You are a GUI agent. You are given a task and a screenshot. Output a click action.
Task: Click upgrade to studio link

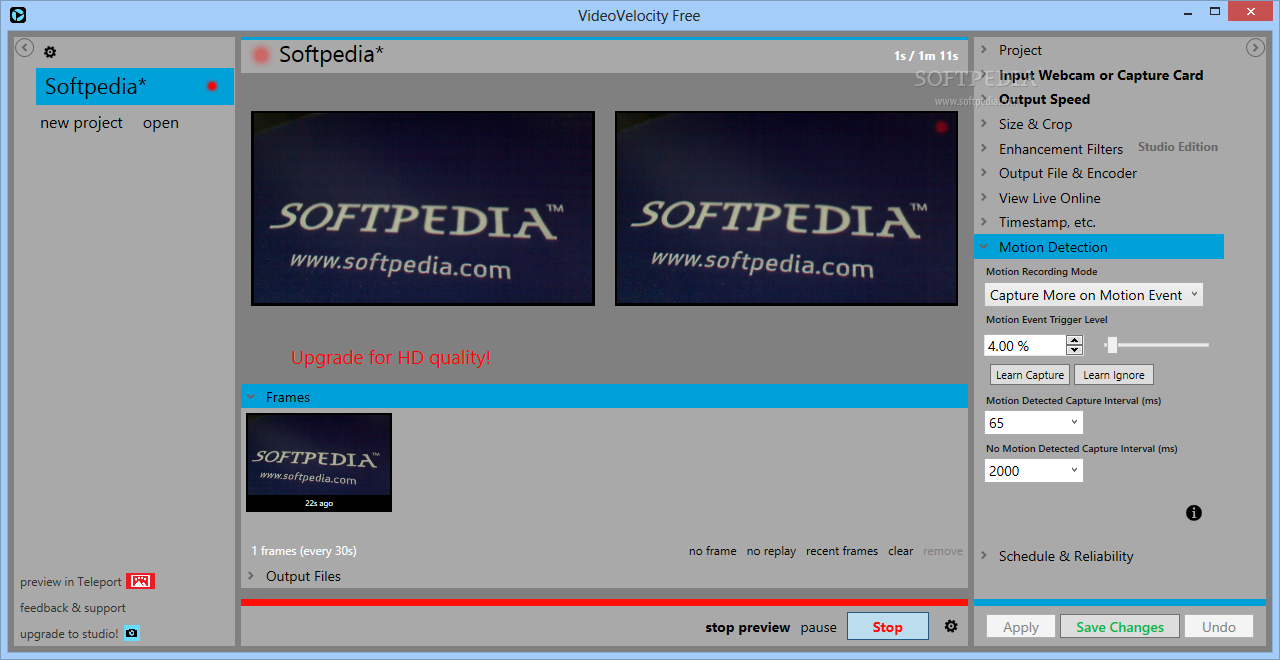tap(69, 634)
